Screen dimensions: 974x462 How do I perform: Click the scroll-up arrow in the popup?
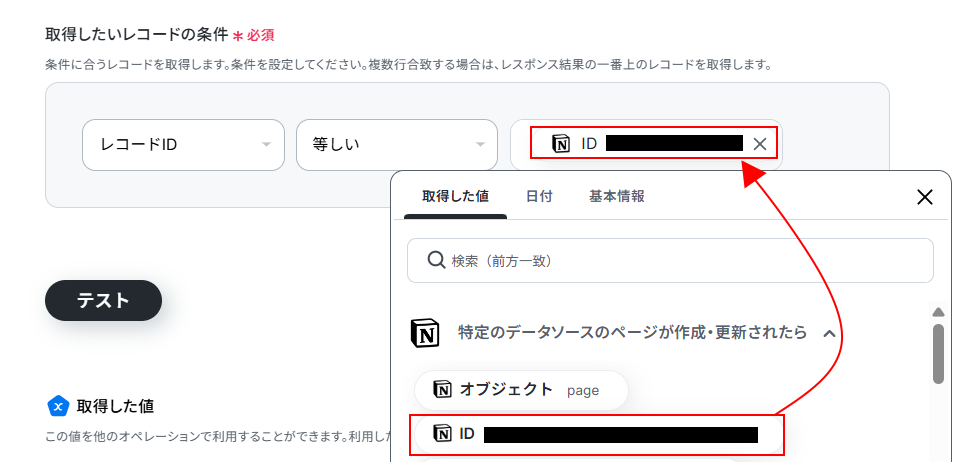939,312
